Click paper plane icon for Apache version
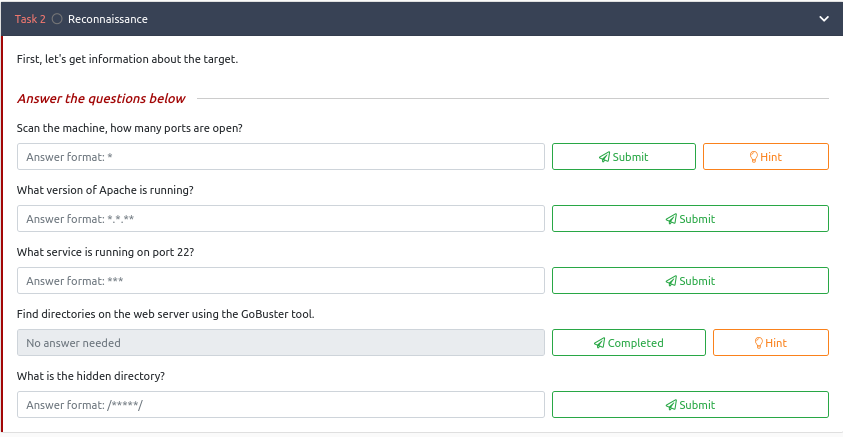The height and width of the screenshot is (437, 843). pyautogui.click(x=671, y=219)
